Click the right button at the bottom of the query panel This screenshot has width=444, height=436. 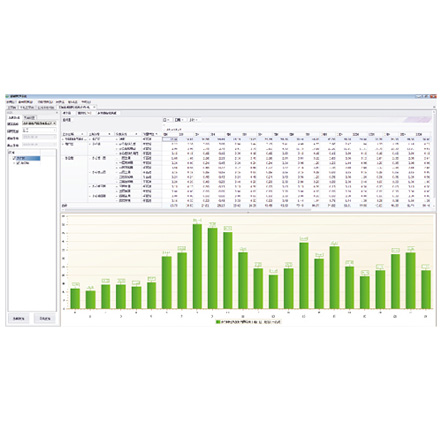point(45,319)
